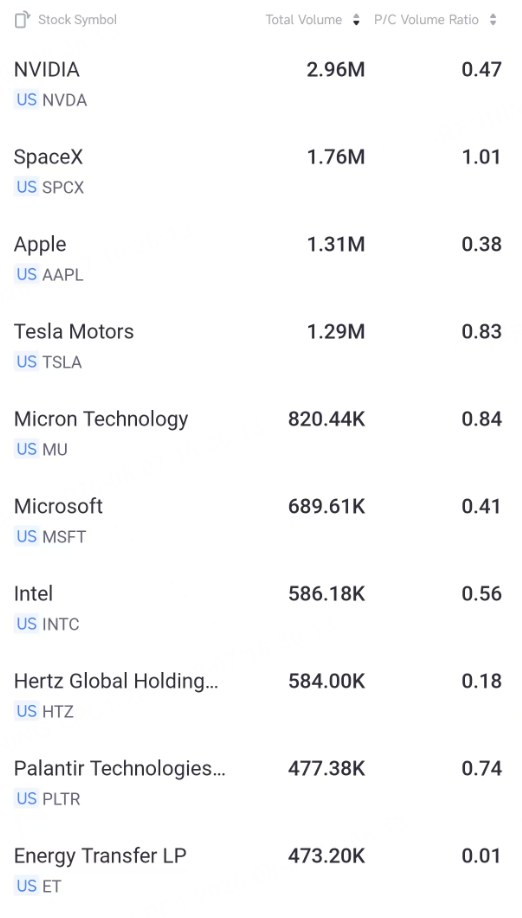522x918 pixels.
Task: Open Microsoft MSFT options details
Action: pos(261,520)
